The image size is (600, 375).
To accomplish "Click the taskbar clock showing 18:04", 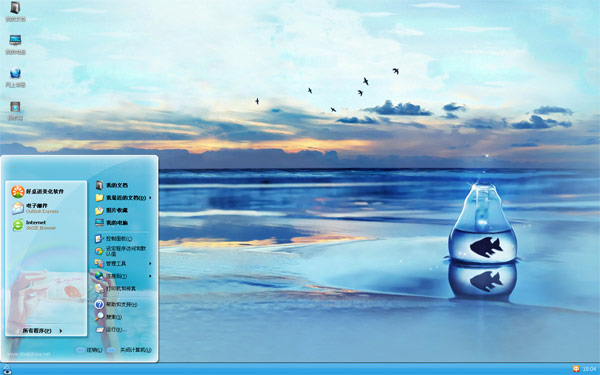I will pyautogui.click(x=590, y=369).
